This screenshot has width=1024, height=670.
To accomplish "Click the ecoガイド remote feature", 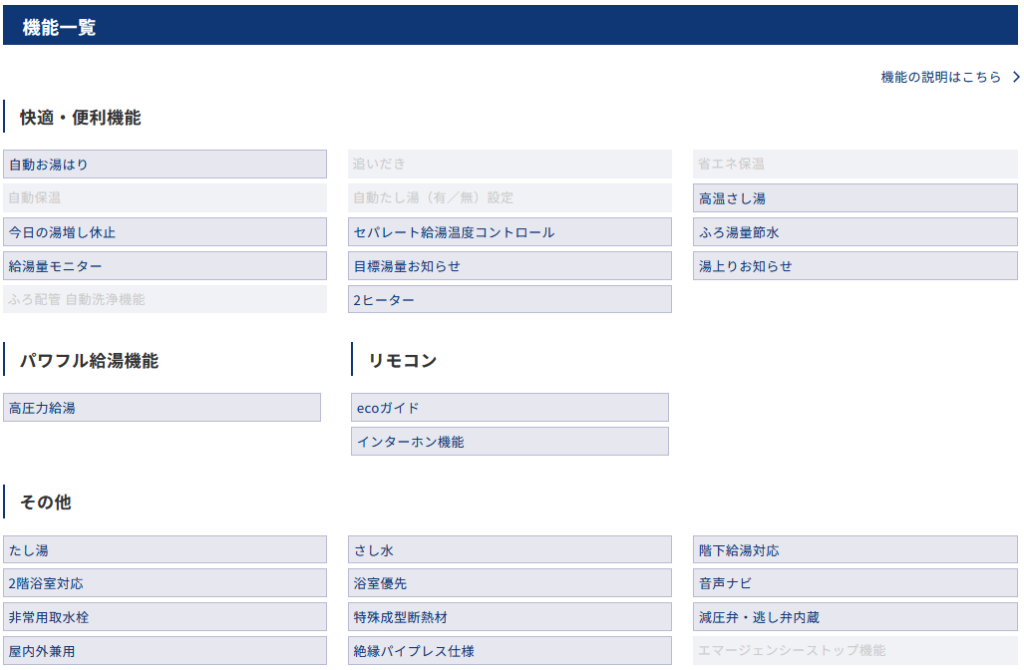I will pos(510,407).
